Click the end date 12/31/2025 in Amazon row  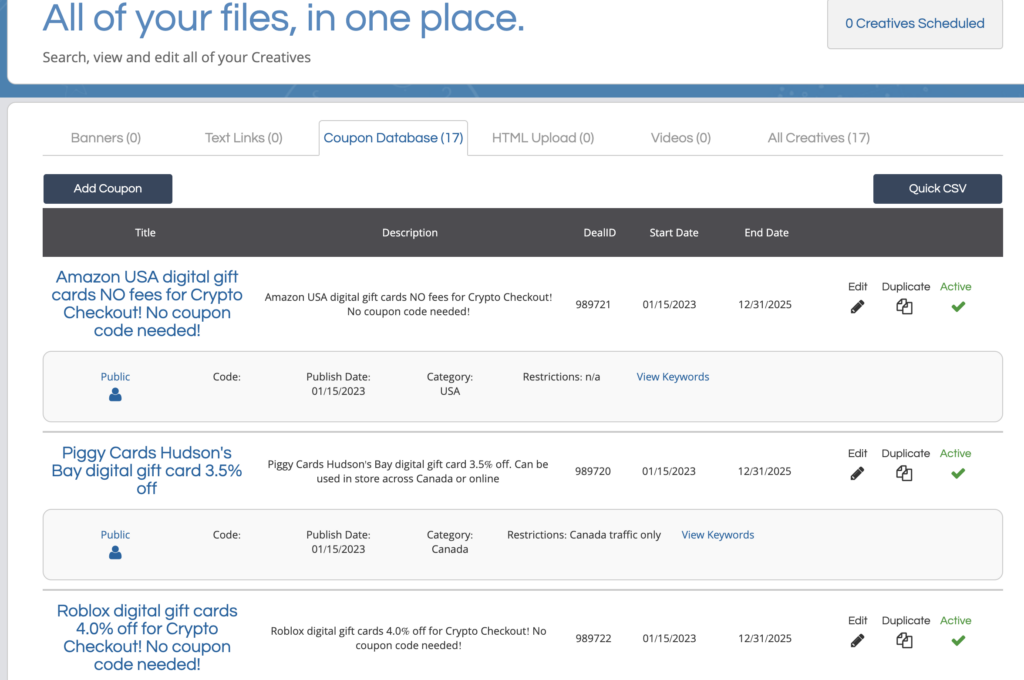pos(765,304)
